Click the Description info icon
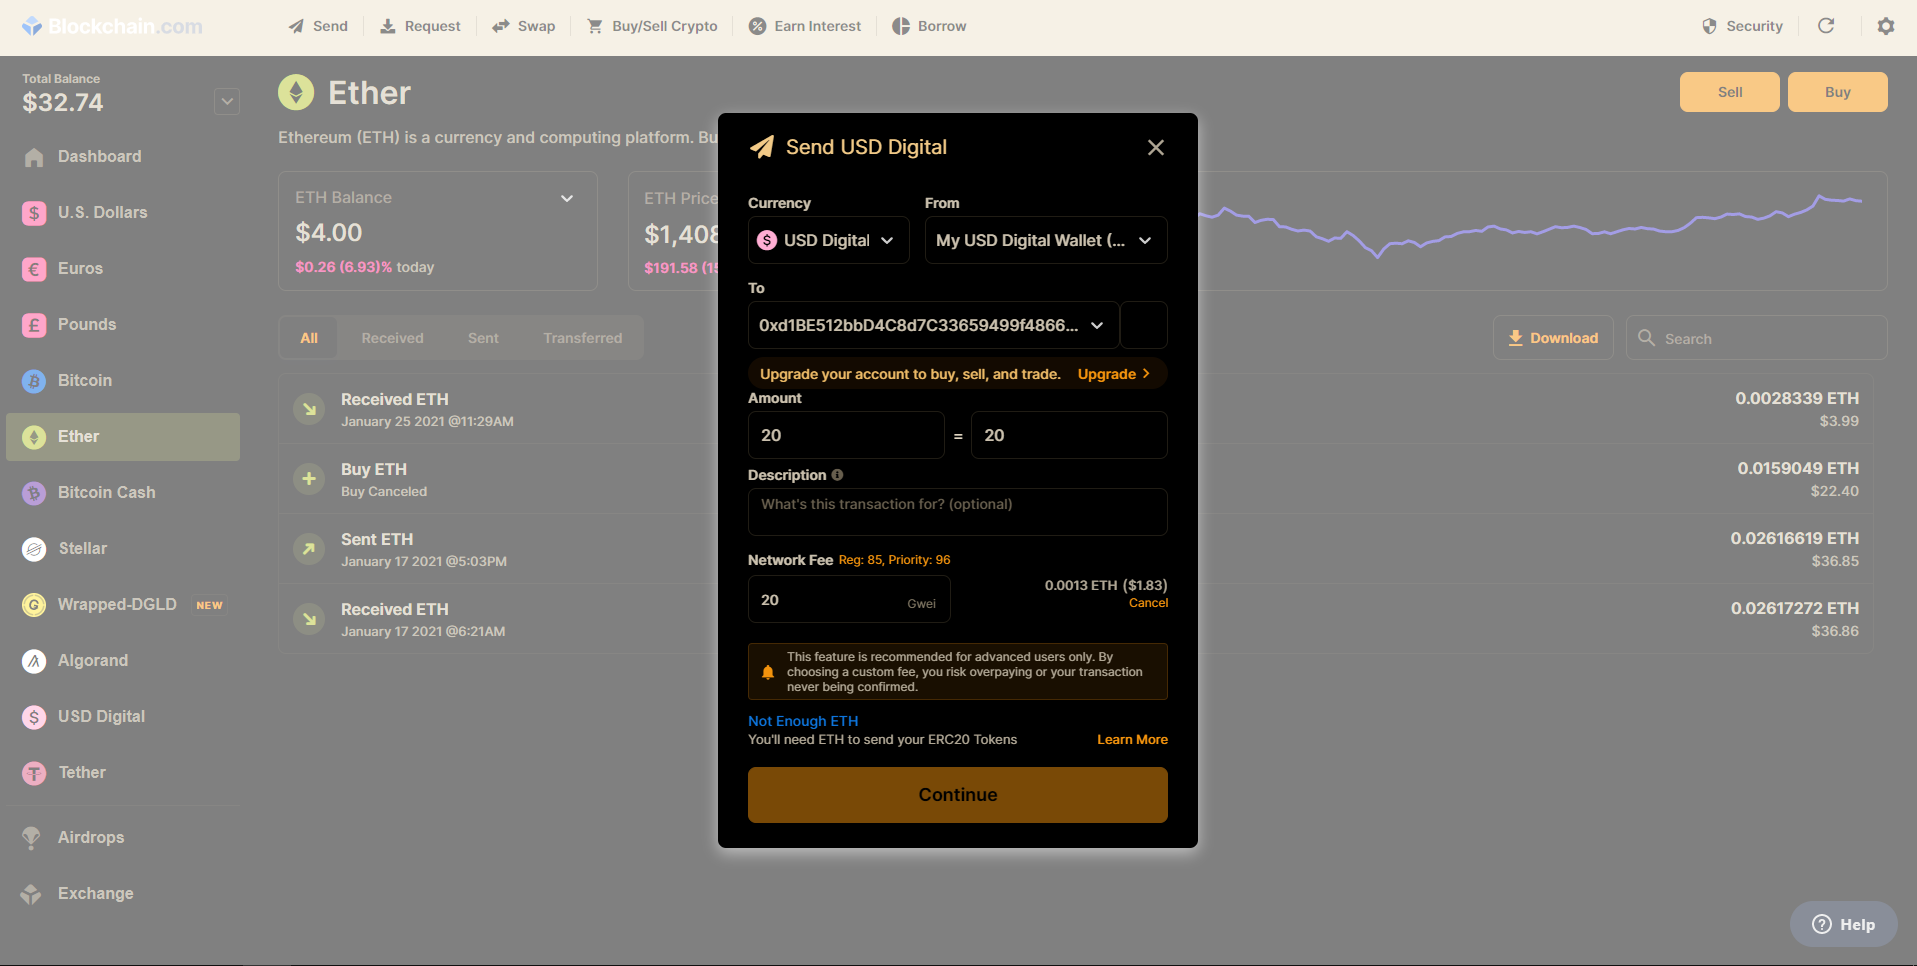 (x=837, y=475)
